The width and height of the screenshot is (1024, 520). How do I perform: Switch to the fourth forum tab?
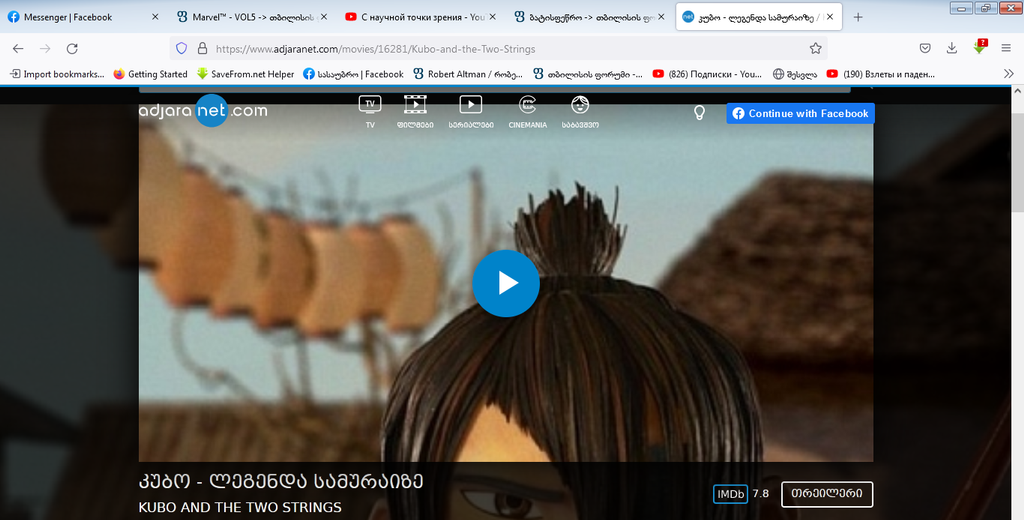(588, 17)
